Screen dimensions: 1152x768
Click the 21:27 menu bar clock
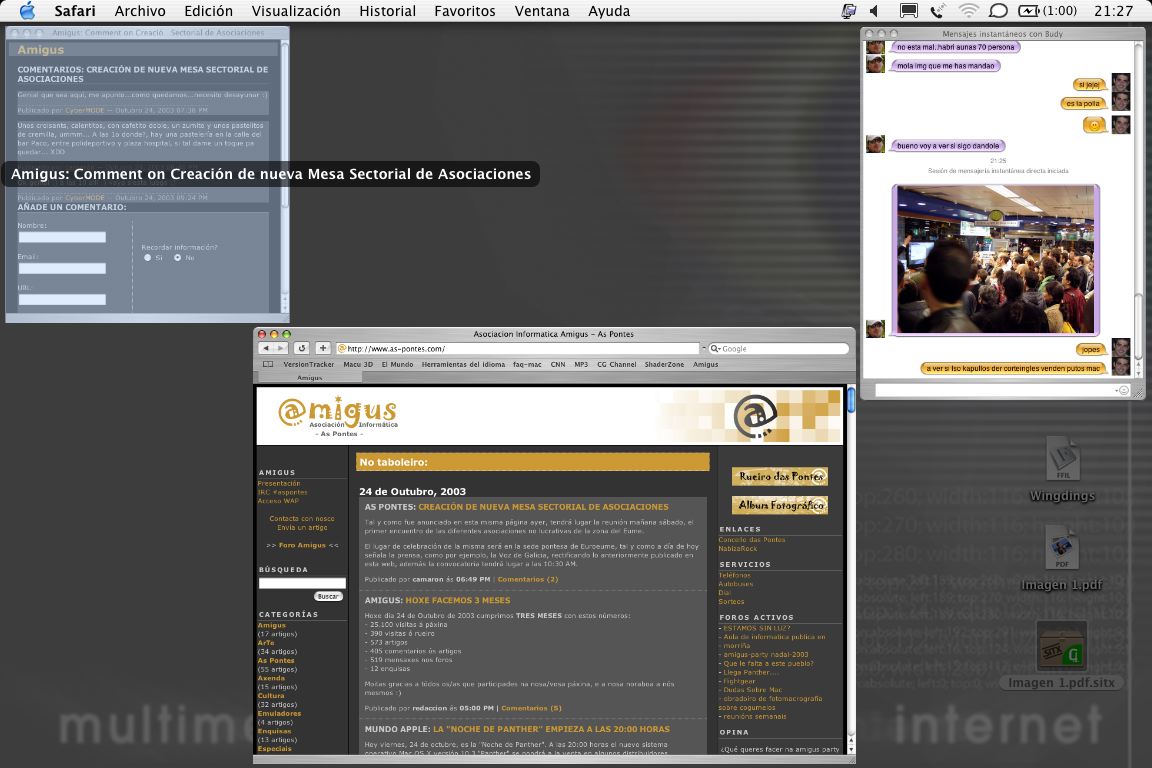1113,11
